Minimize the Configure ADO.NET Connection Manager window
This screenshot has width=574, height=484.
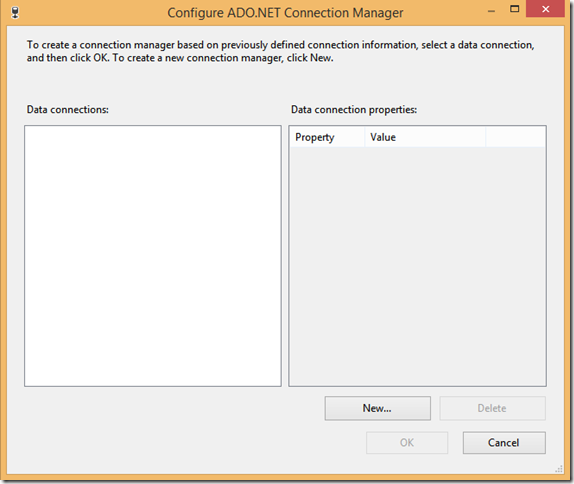click(x=492, y=11)
